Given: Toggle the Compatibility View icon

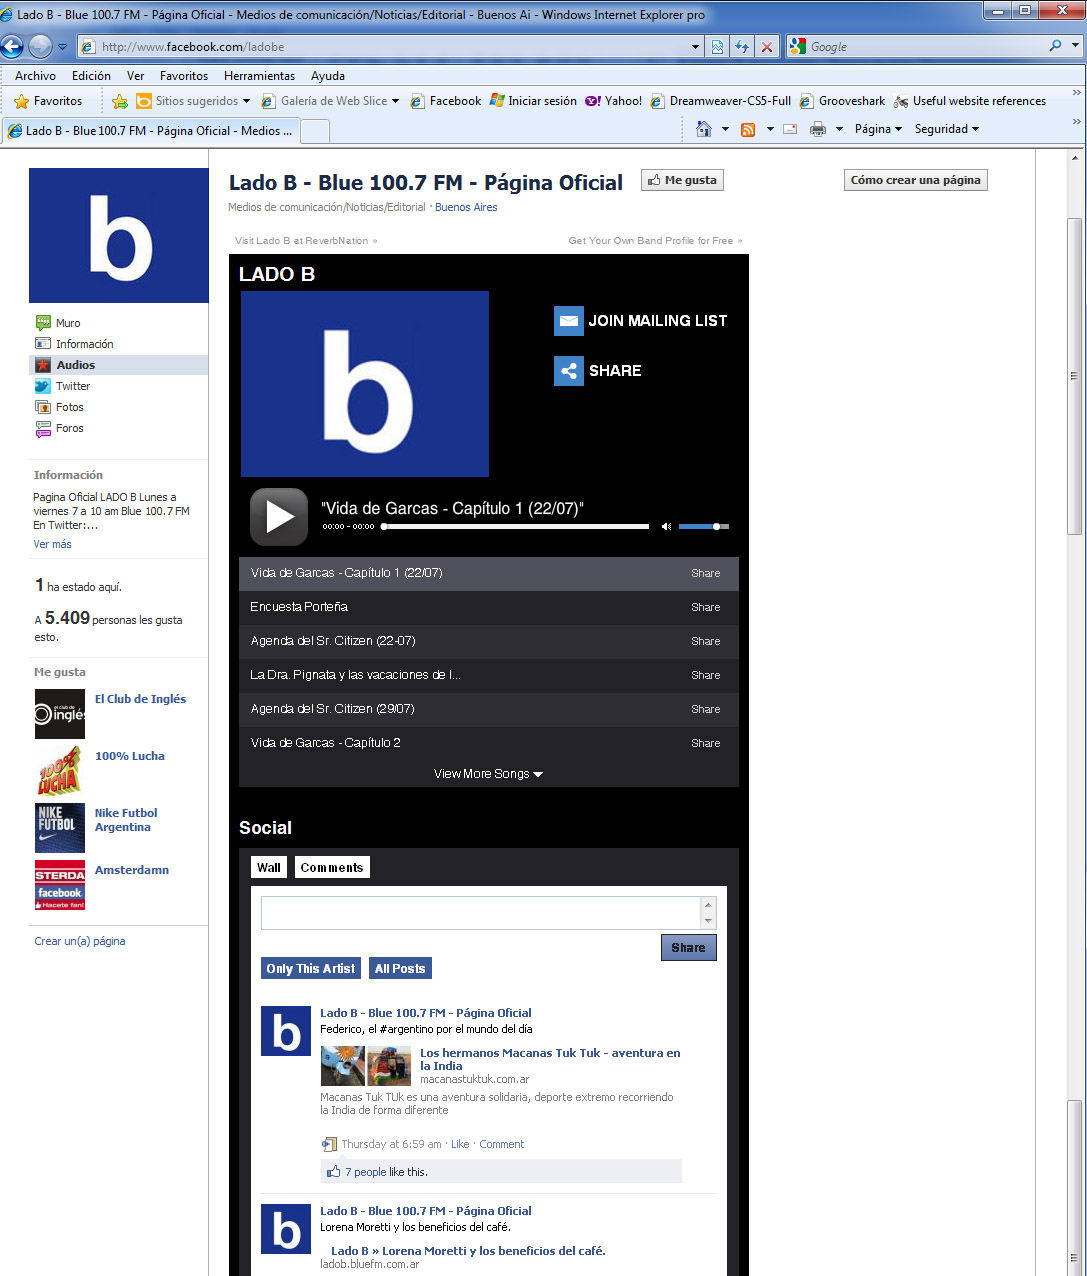Looking at the screenshot, I should pyautogui.click(x=717, y=47).
